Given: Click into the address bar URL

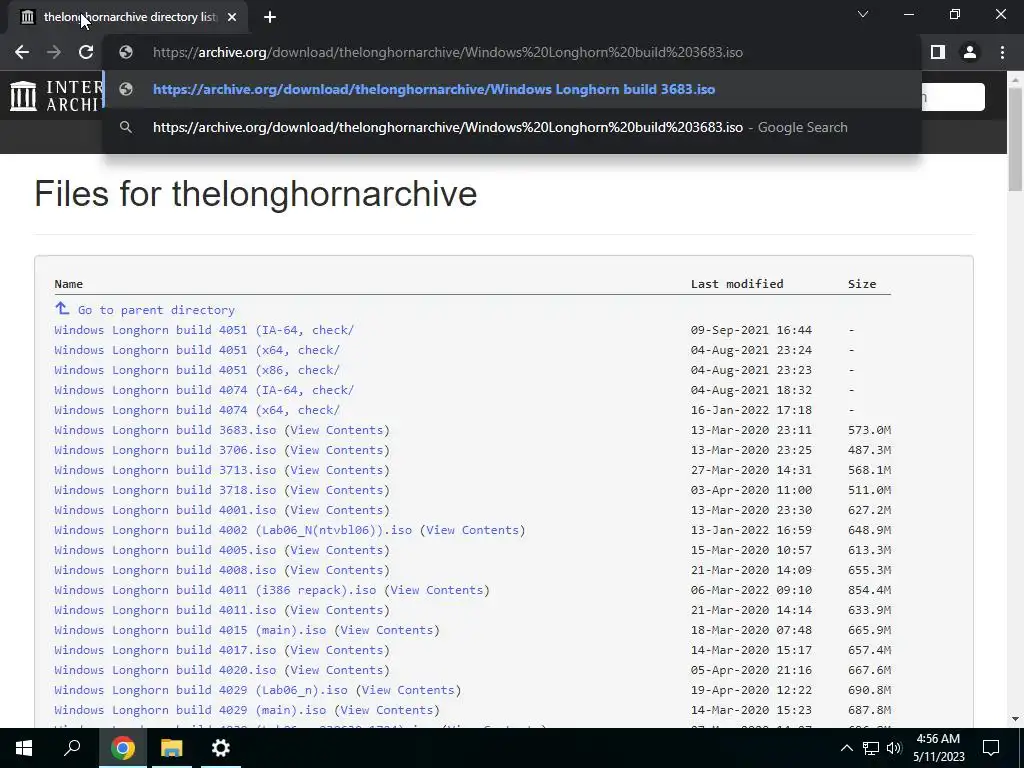Looking at the screenshot, I should coord(447,52).
